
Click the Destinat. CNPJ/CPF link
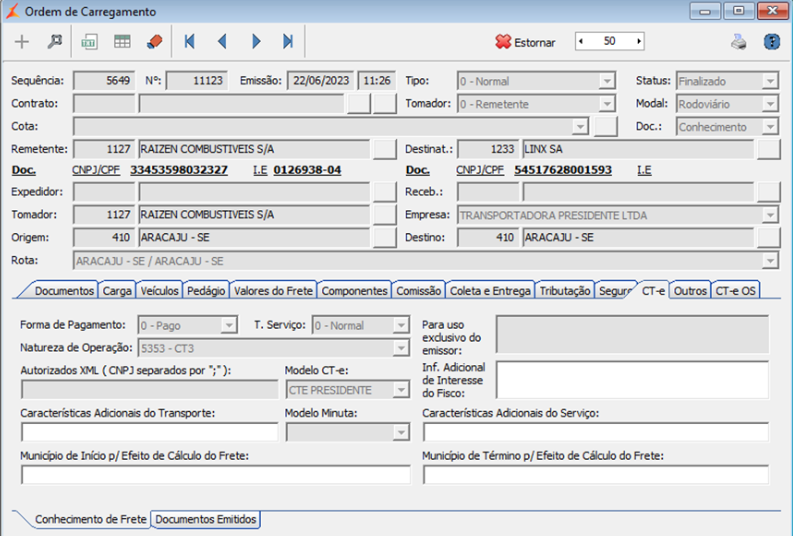coord(480,170)
